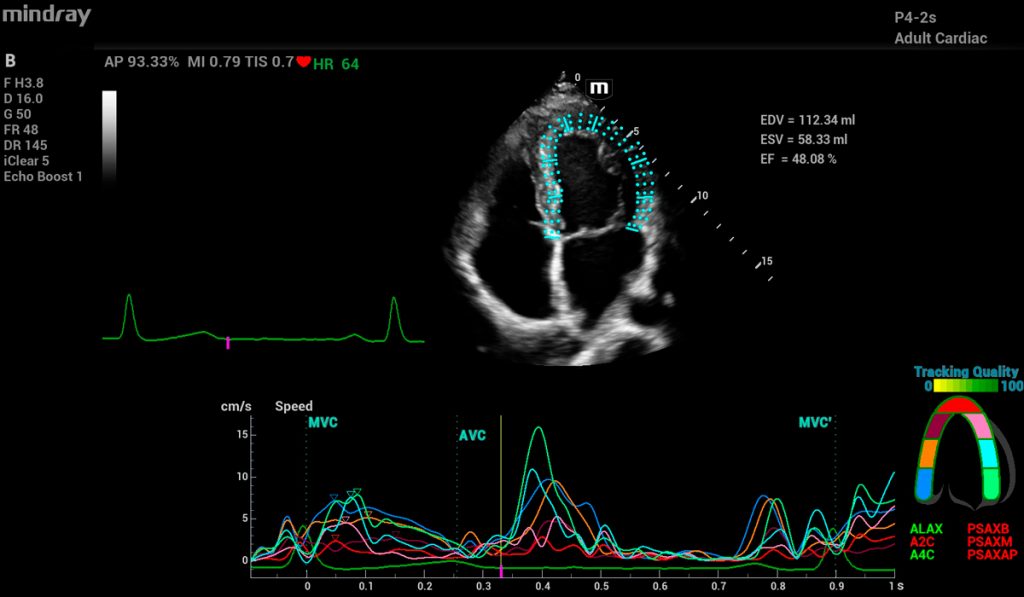Select the cyan mid-right segment
1024x597 pixels.
pyautogui.click(x=990, y=453)
